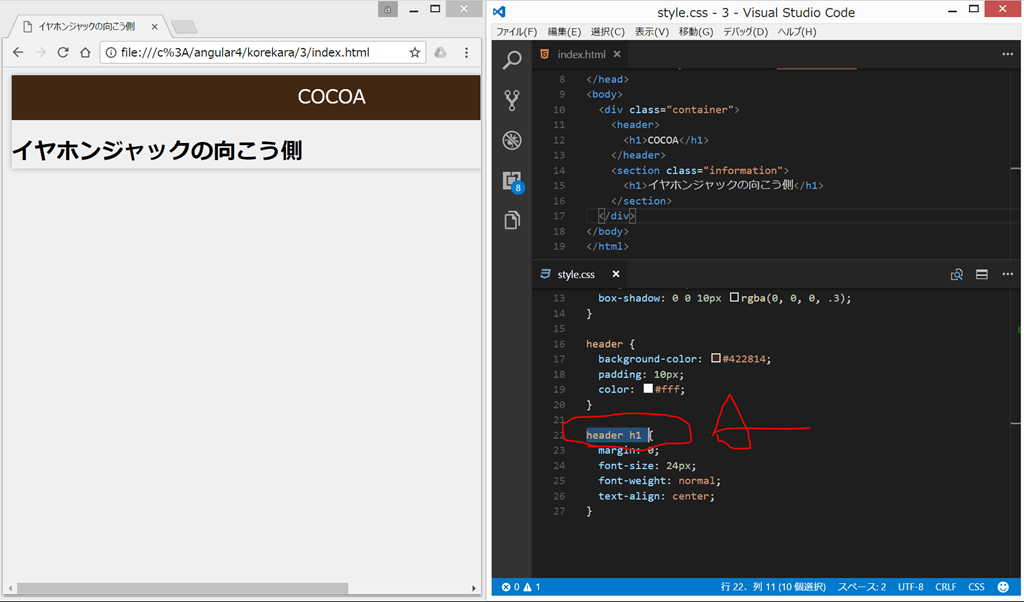The image size is (1024, 602).
Task: Open more actions for style.css editor
Action: click(1008, 274)
